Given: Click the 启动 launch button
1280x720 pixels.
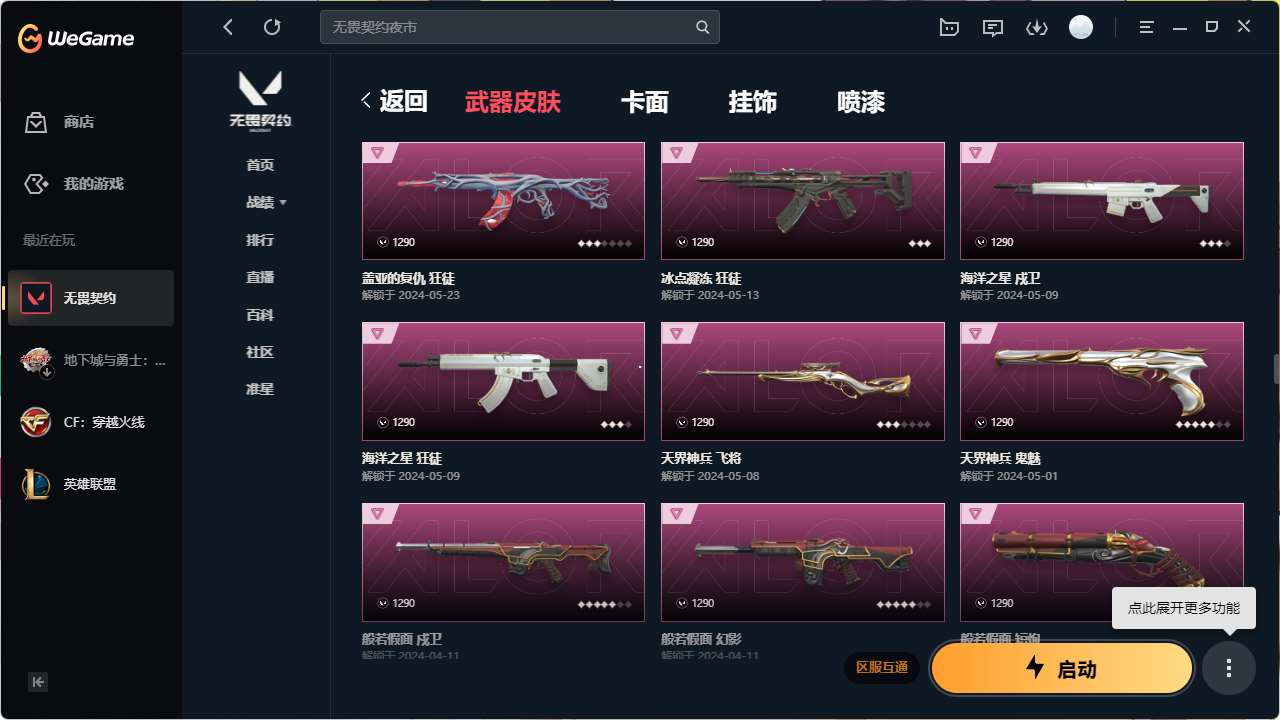Looking at the screenshot, I should pos(1062,668).
